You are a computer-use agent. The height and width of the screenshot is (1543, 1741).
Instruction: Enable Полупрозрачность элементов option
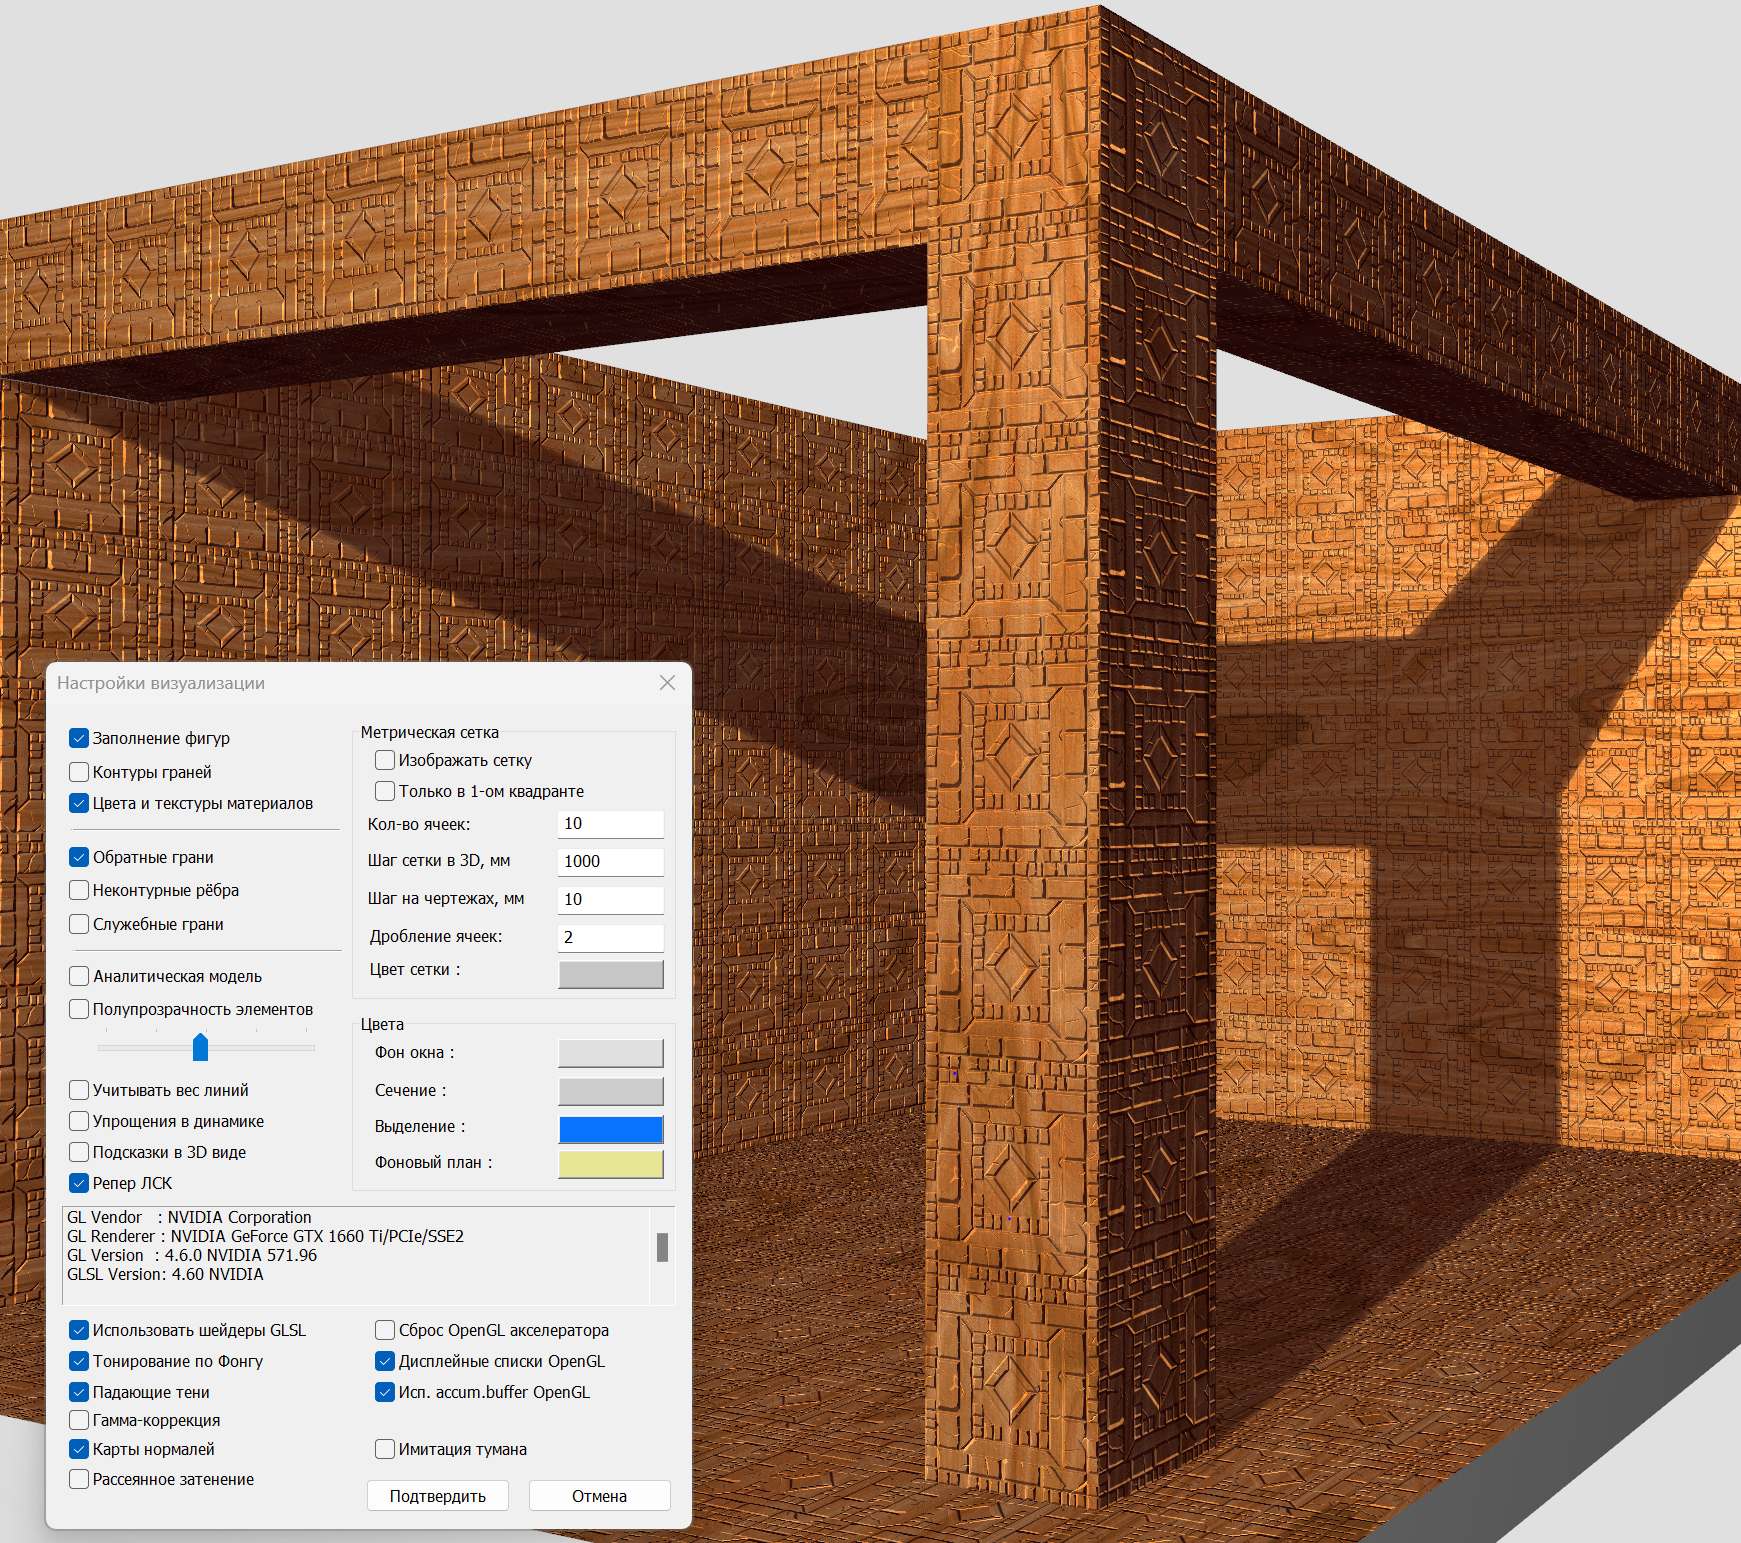79,1009
